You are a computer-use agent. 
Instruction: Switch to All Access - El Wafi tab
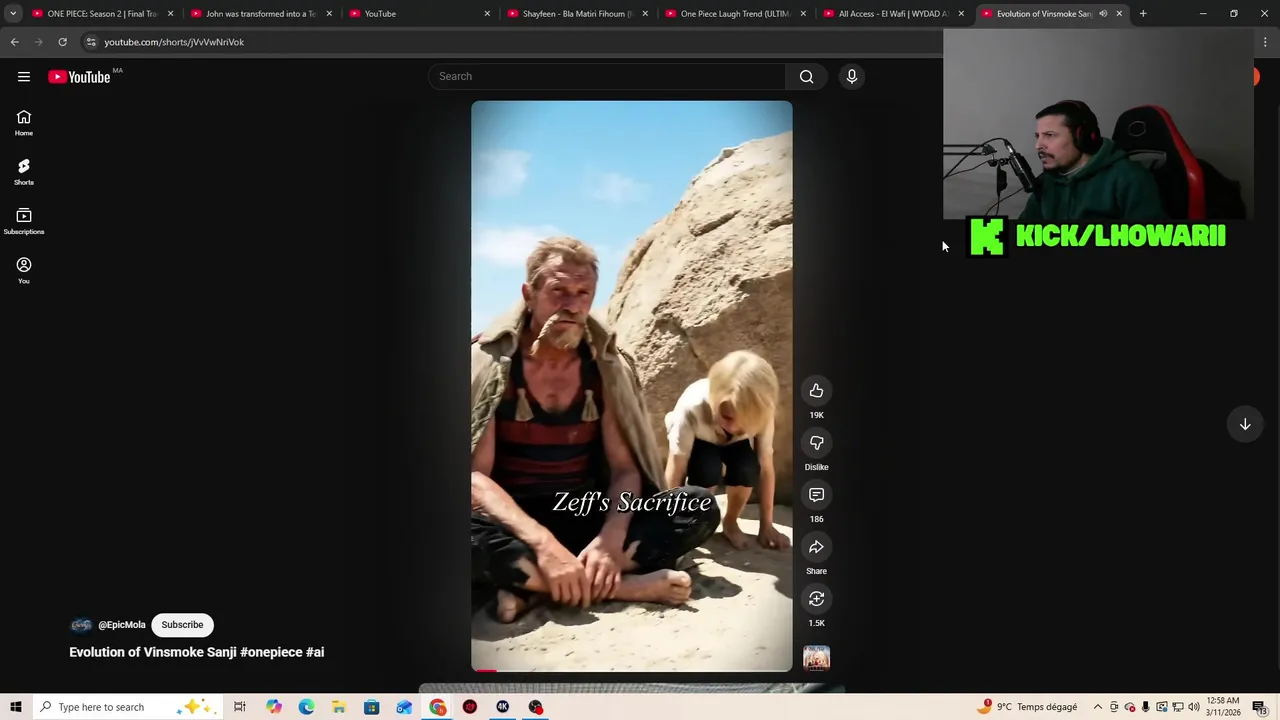[x=893, y=14]
